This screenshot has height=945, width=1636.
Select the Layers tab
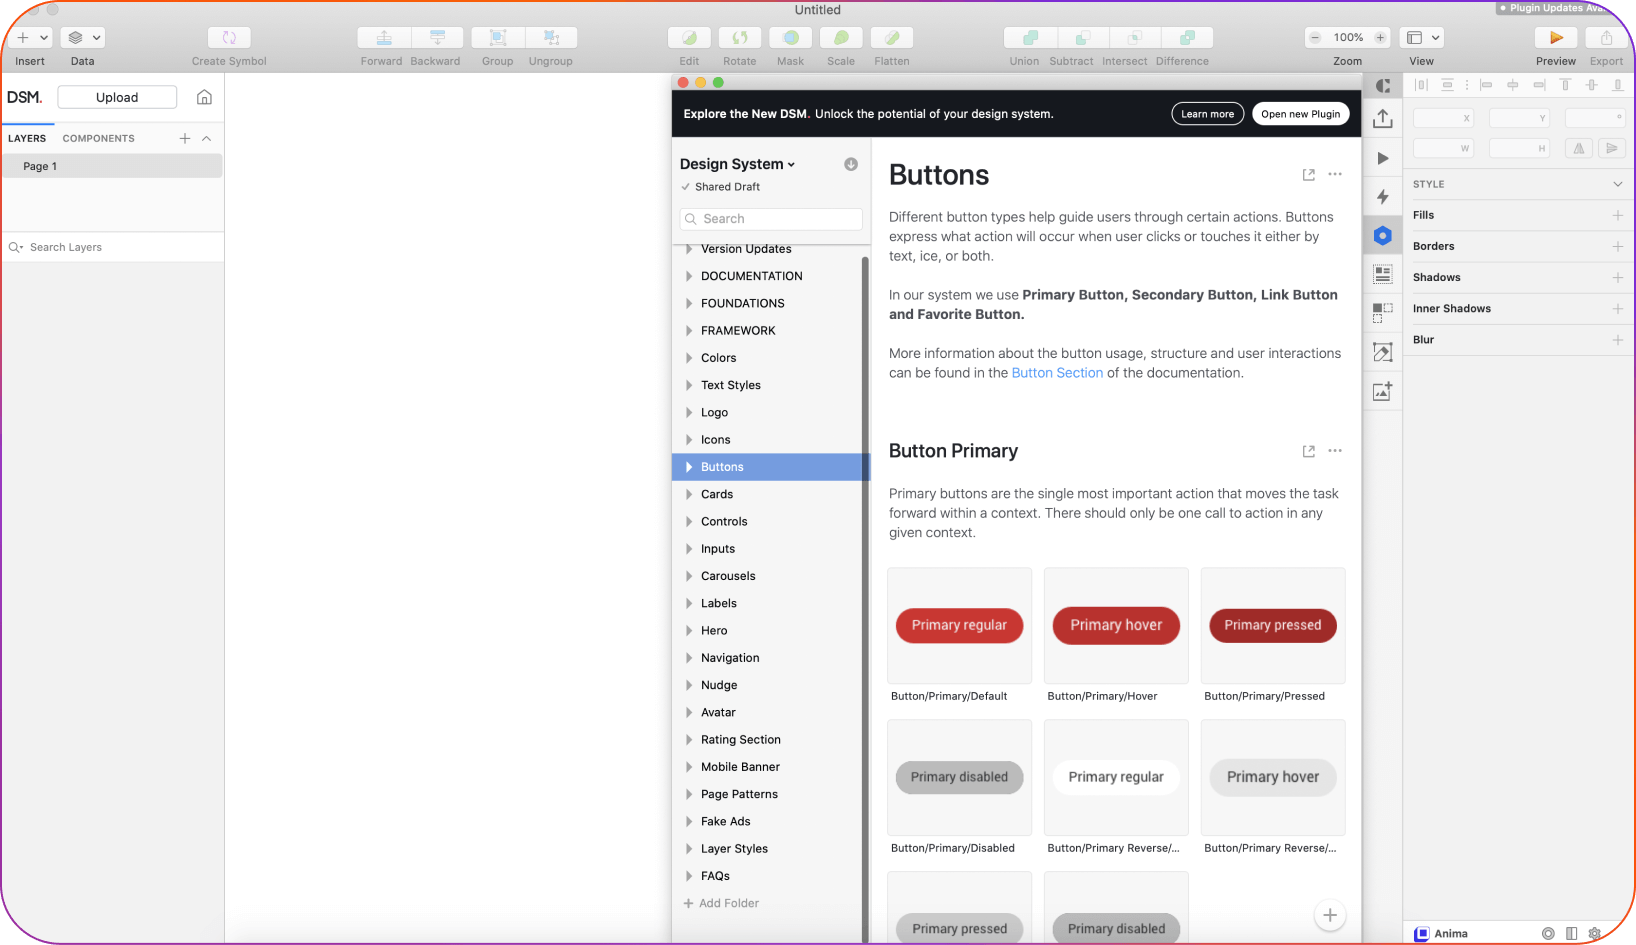point(27,138)
